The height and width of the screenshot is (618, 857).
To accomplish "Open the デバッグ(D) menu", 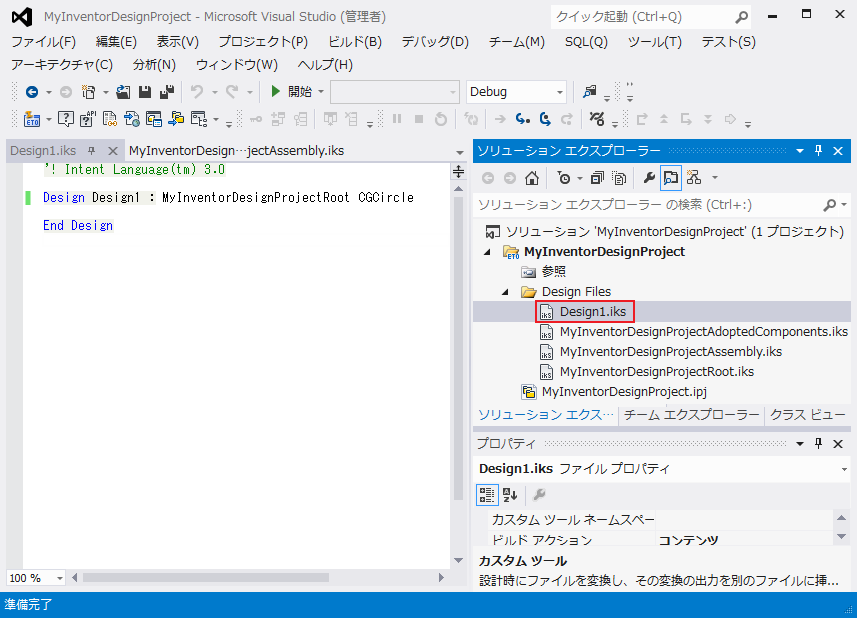I will (435, 42).
